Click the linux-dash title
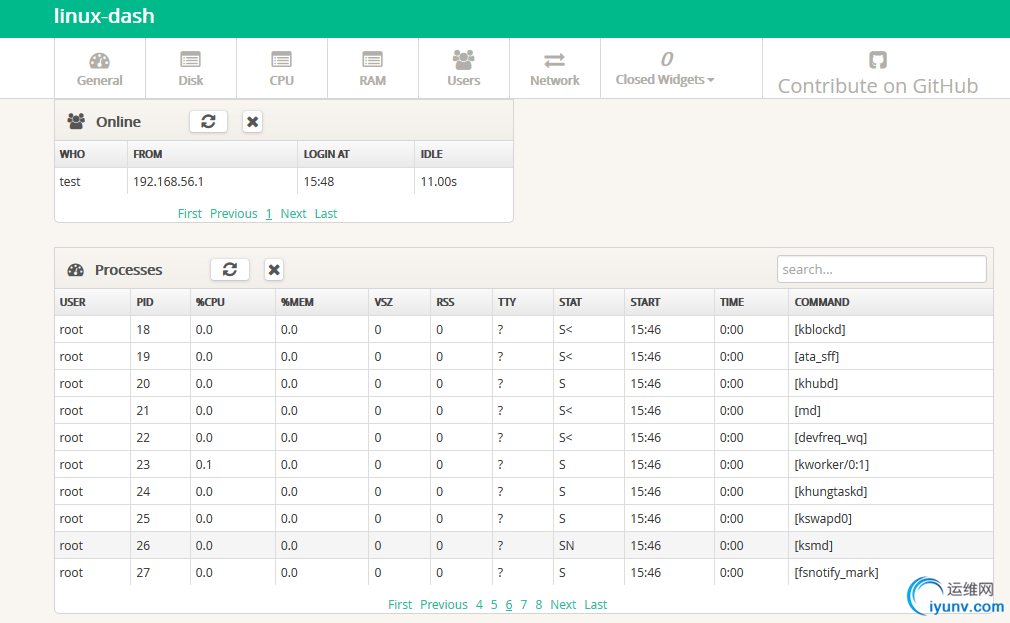Viewport: 1010px width, 623px height. (x=104, y=16)
